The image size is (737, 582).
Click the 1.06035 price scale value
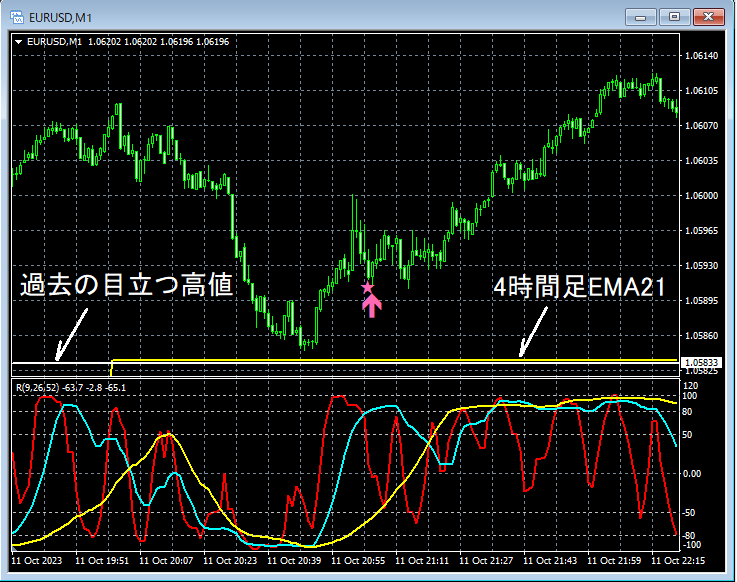tap(701, 161)
